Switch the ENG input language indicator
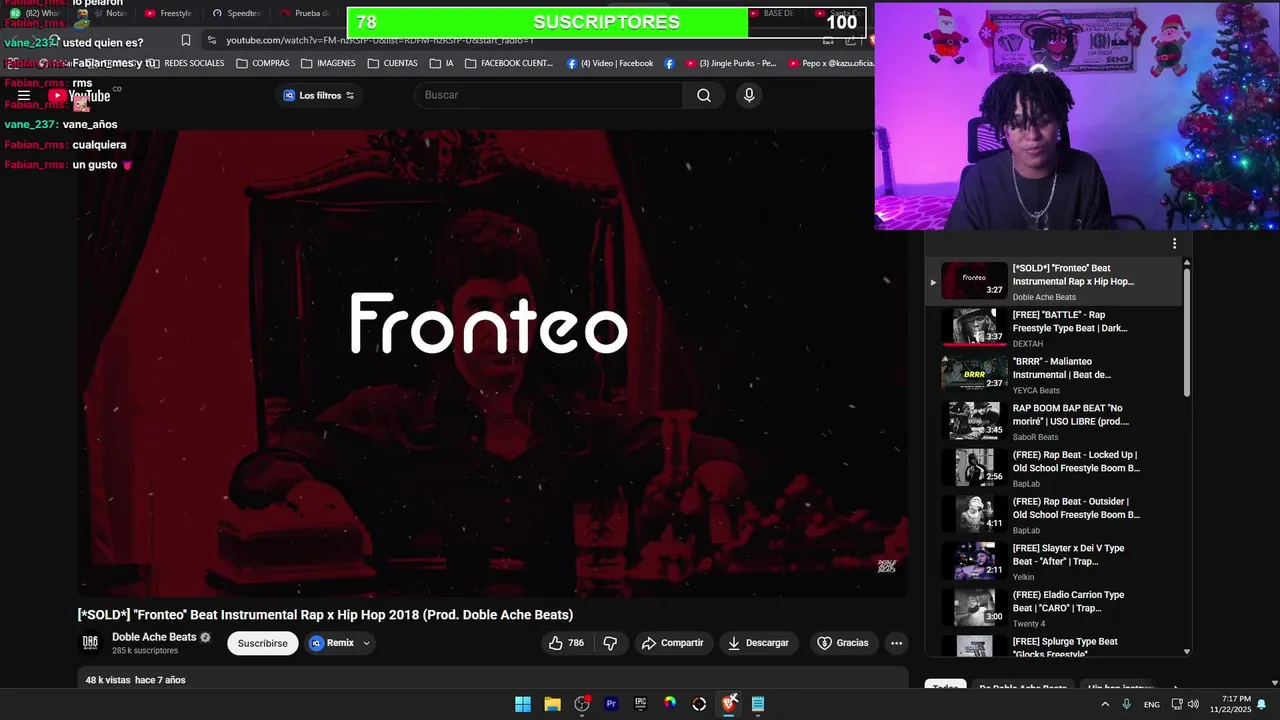Viewport: 1280px width, 720px height. [1152, 704]
